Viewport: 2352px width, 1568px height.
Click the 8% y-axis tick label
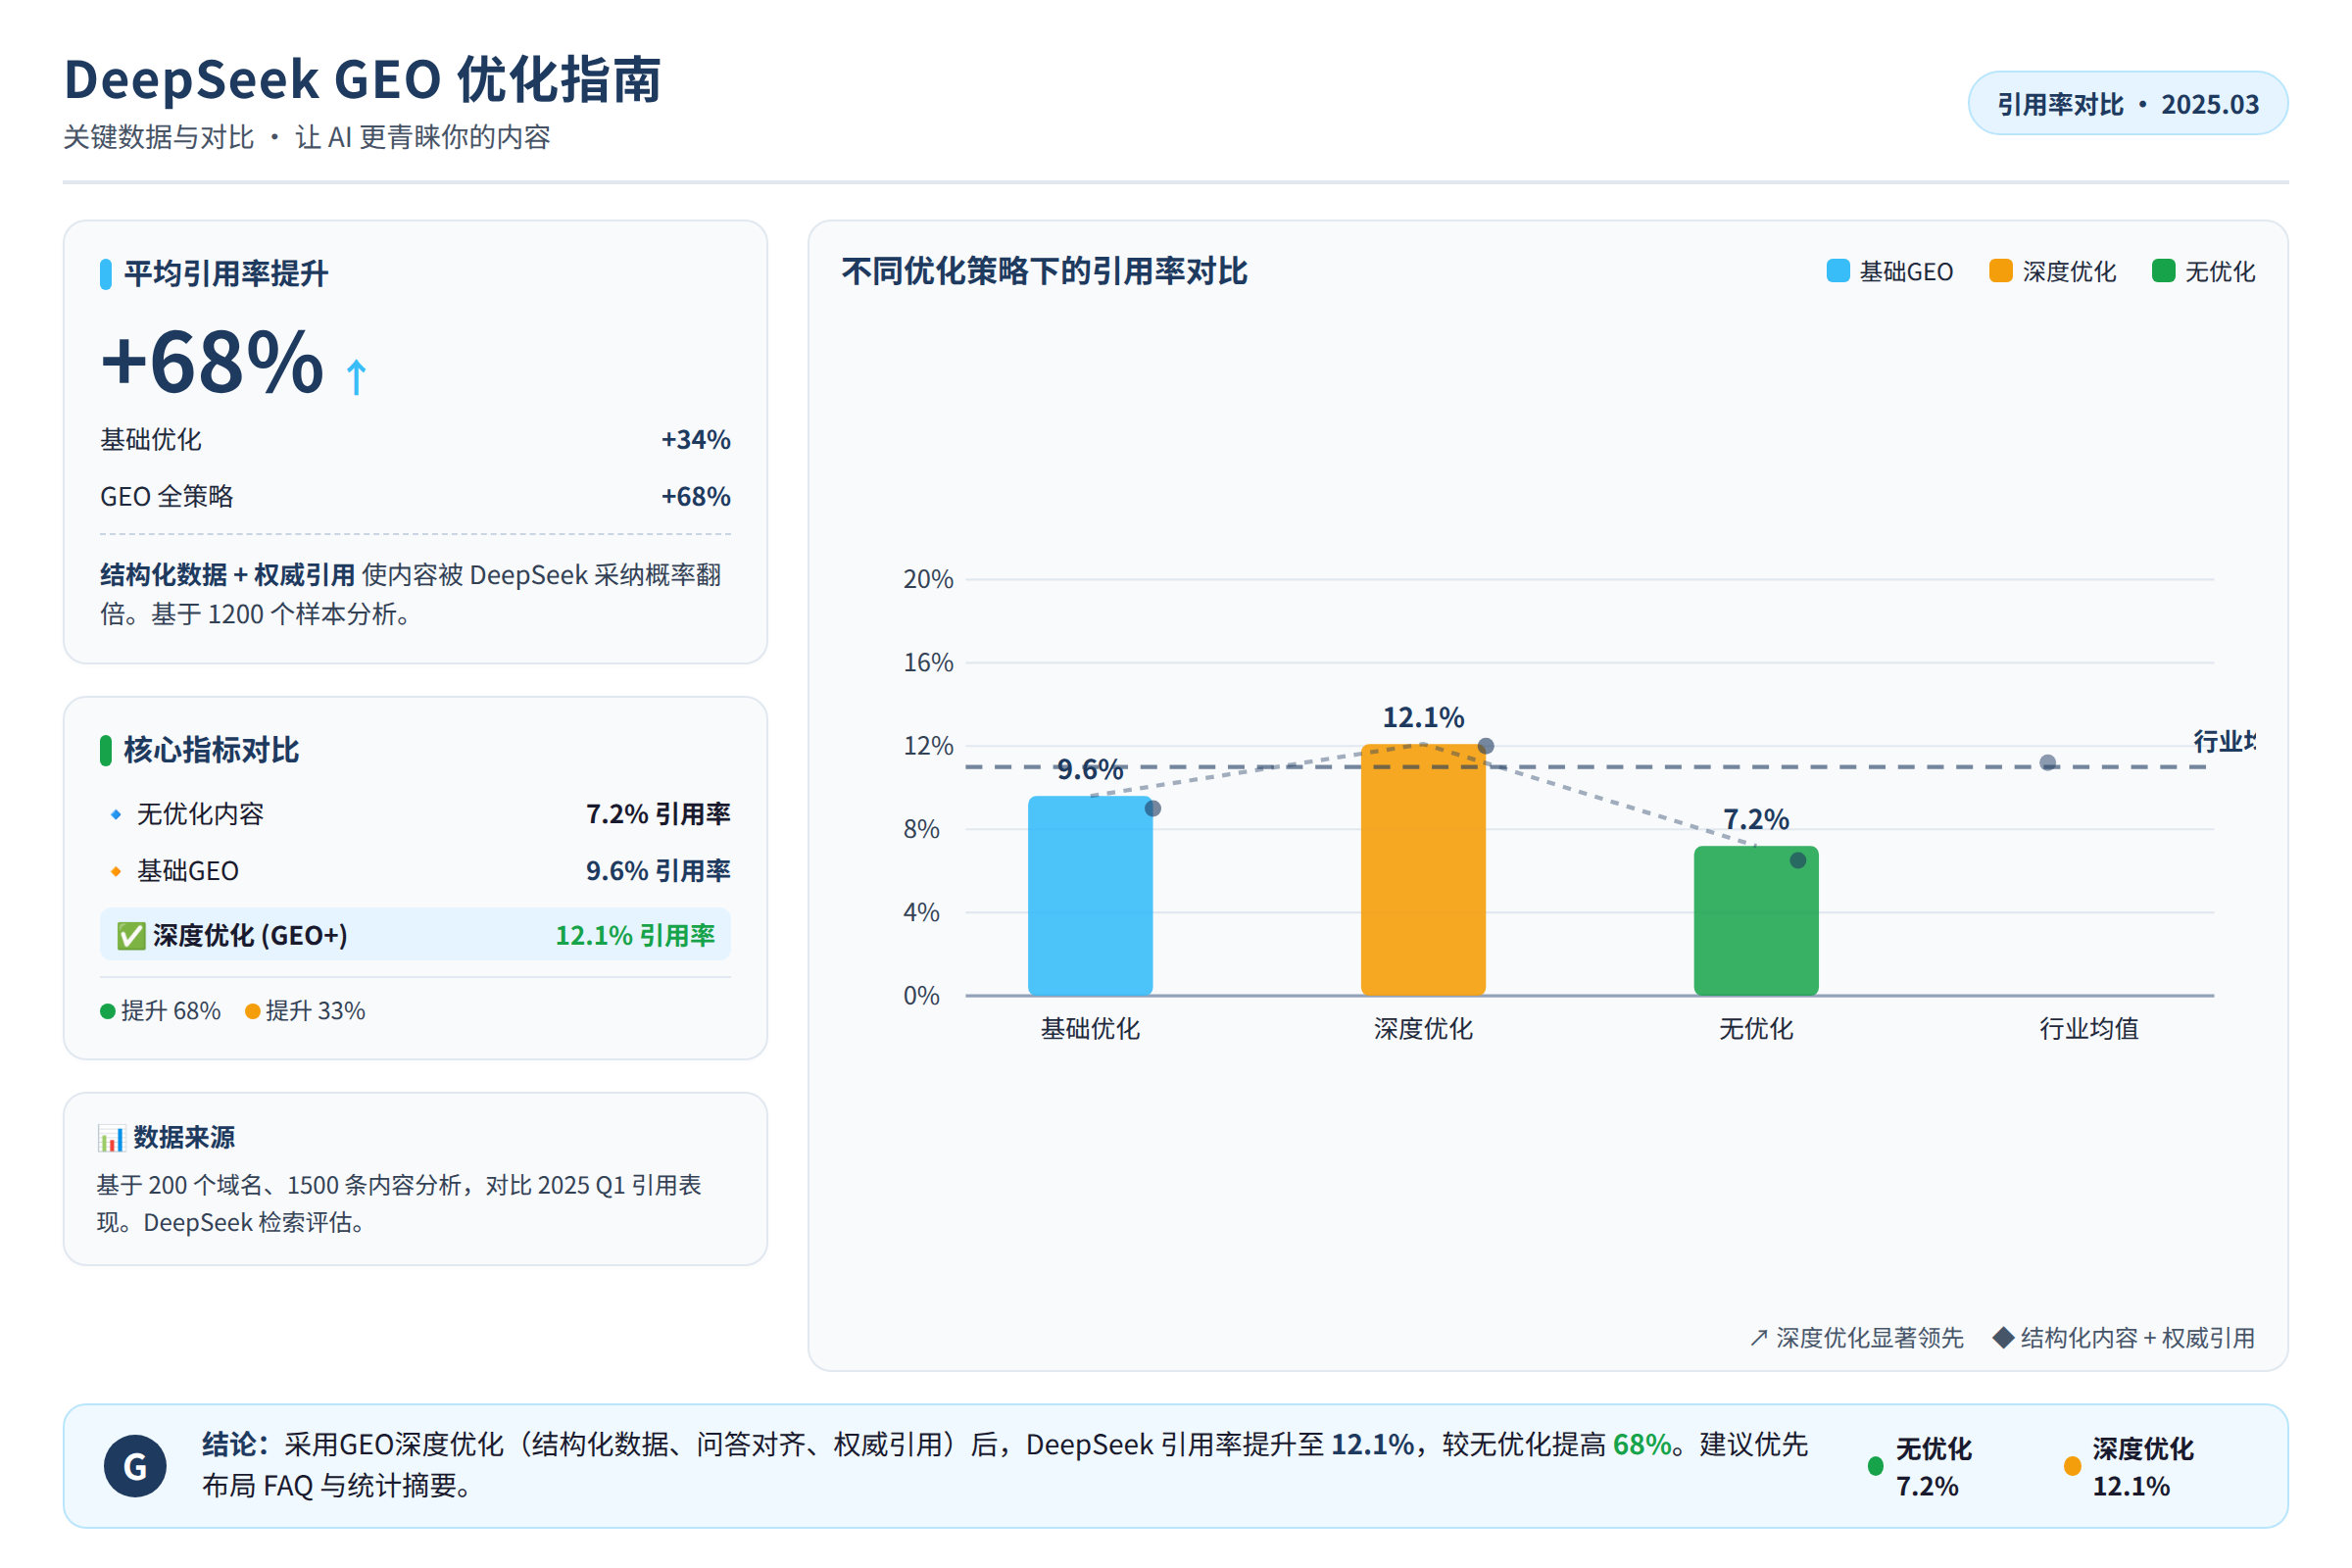click(921, 829)
